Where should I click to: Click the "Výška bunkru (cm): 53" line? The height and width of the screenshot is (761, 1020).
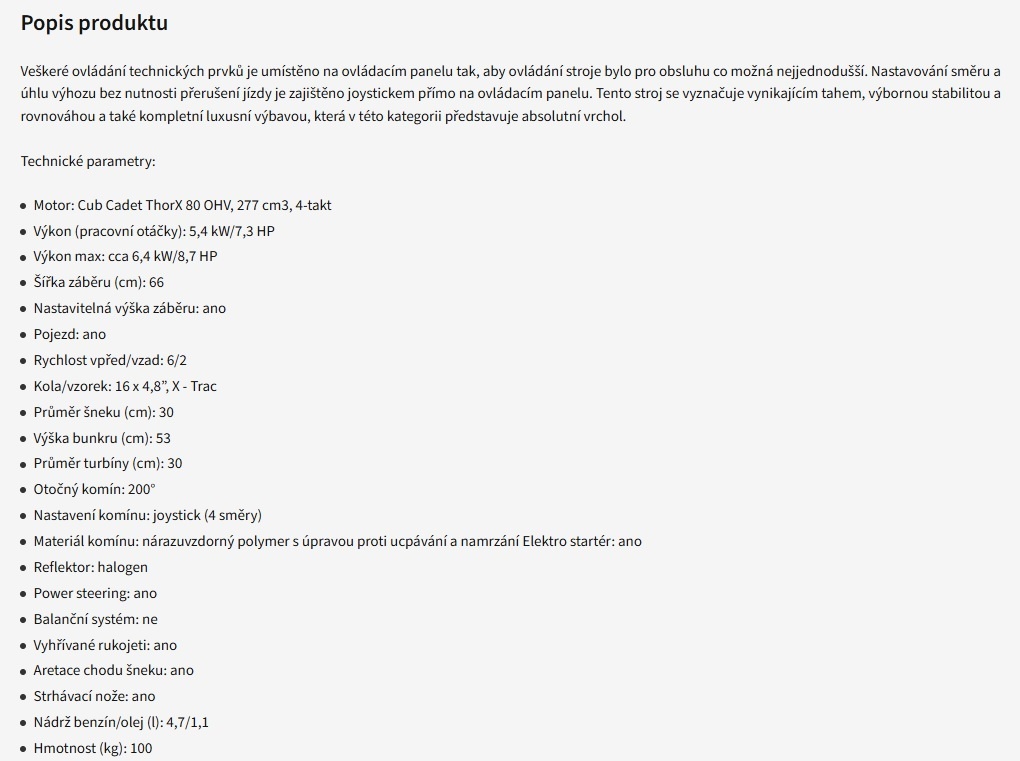[x=101, y=438]
